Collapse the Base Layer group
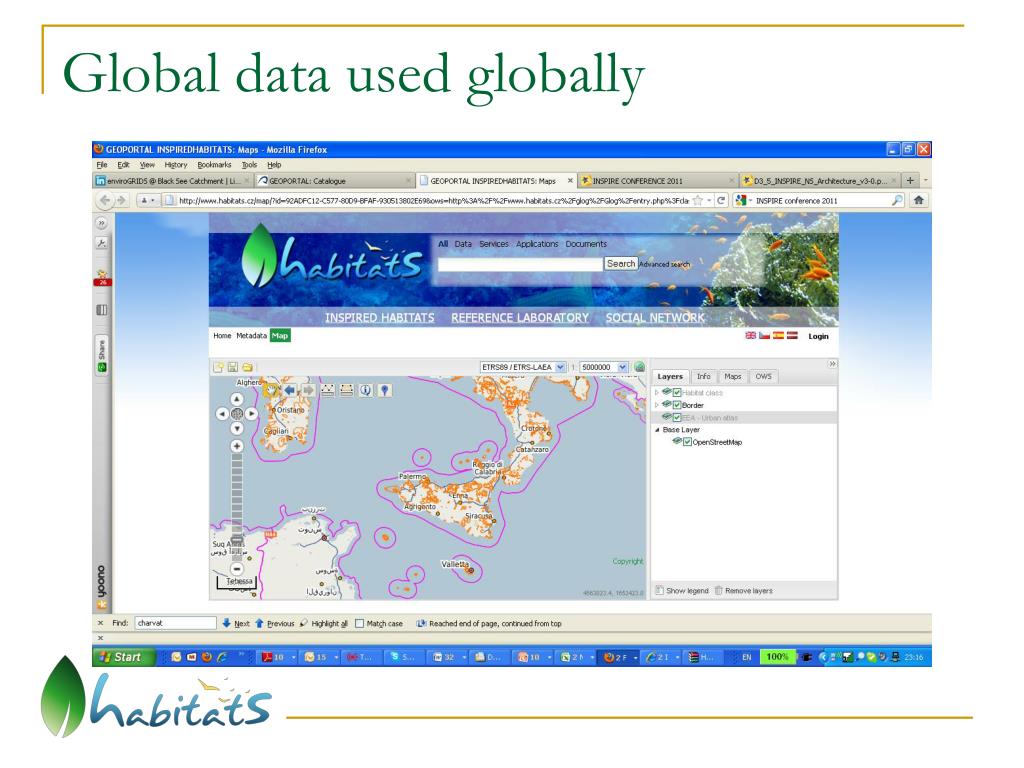 pos(657,430)
